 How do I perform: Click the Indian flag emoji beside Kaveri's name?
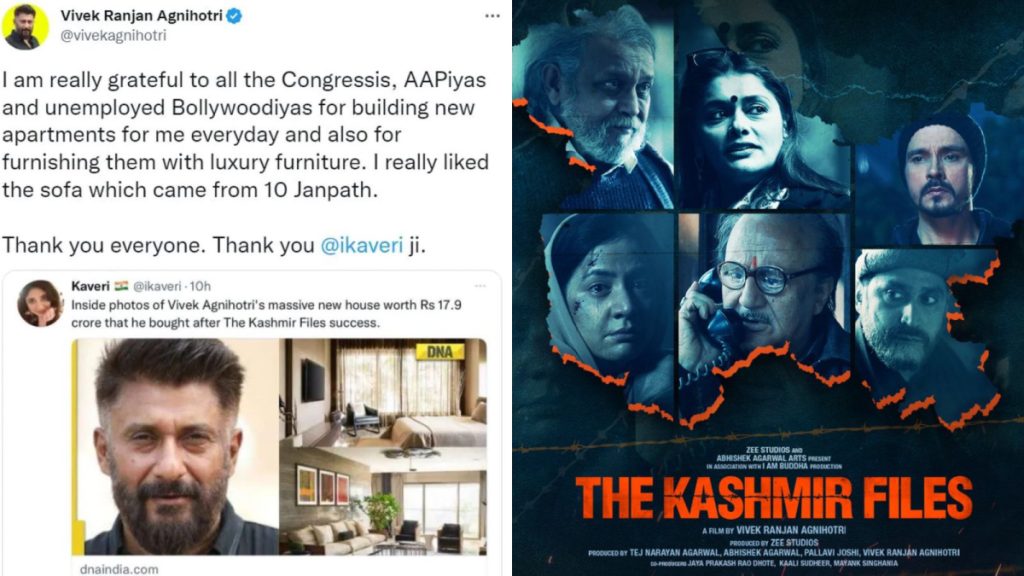[121, 286]
